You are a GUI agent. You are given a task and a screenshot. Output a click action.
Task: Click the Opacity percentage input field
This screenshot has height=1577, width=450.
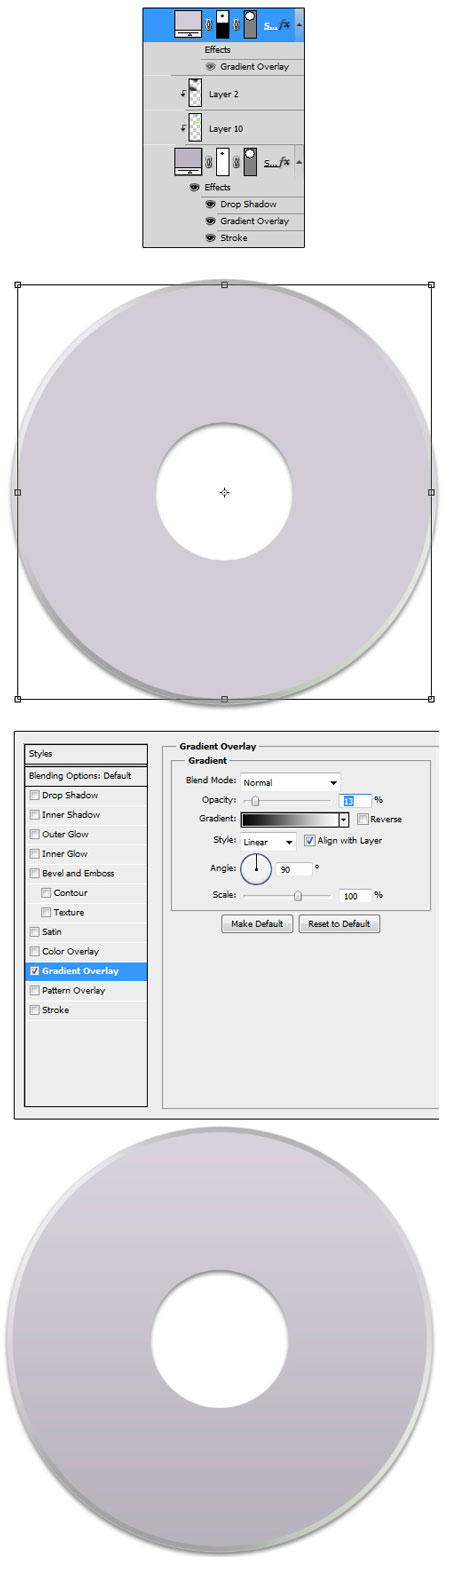(x=355, y=801)
